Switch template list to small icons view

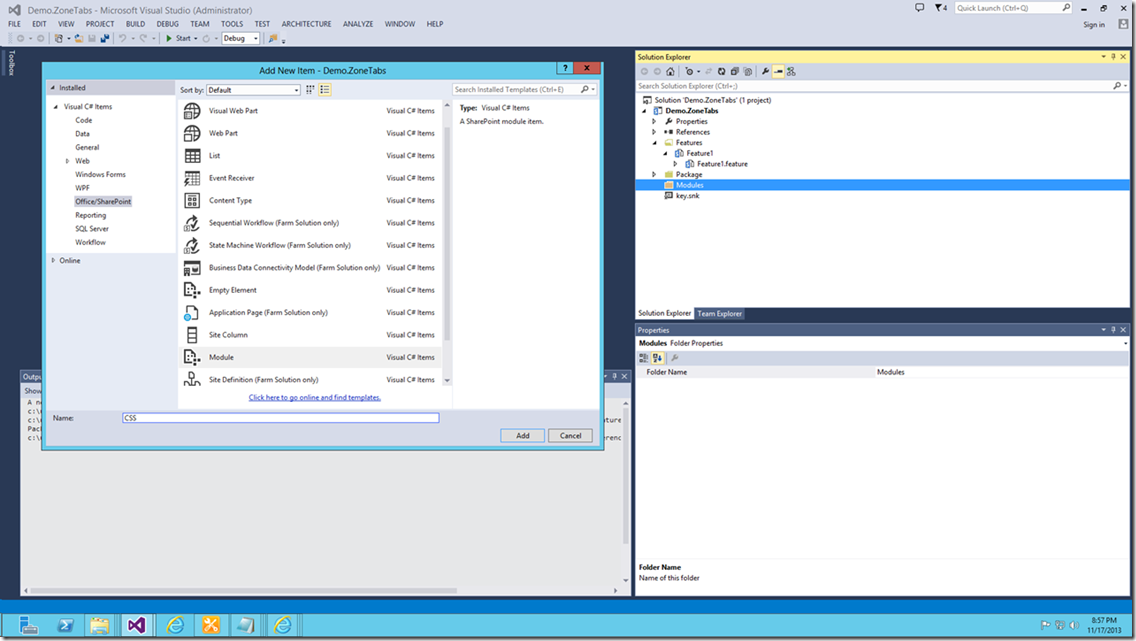pyautogui.click(x=310, y=90)
